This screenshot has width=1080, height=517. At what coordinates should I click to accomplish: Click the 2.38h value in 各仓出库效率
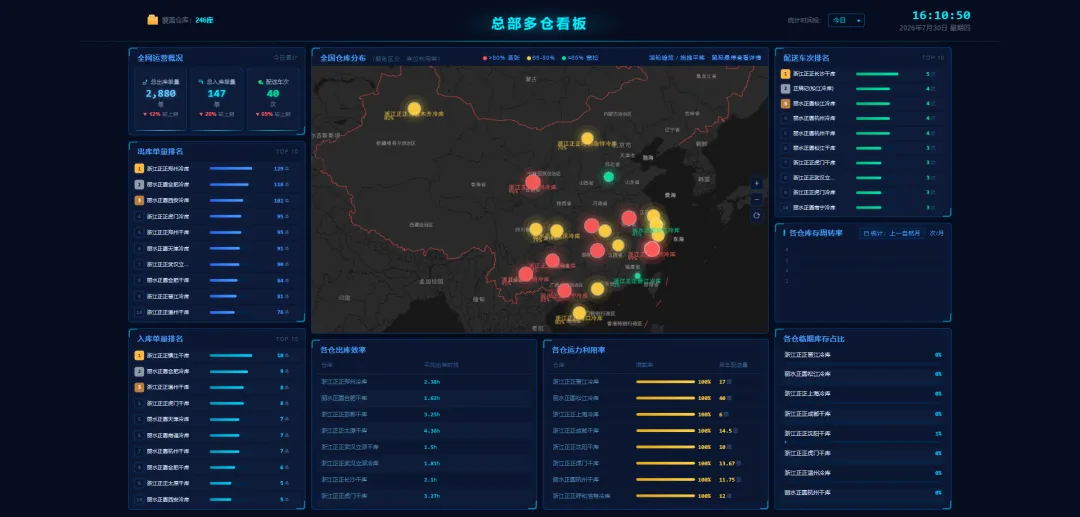pyautogui.click(x=432, y=381)
